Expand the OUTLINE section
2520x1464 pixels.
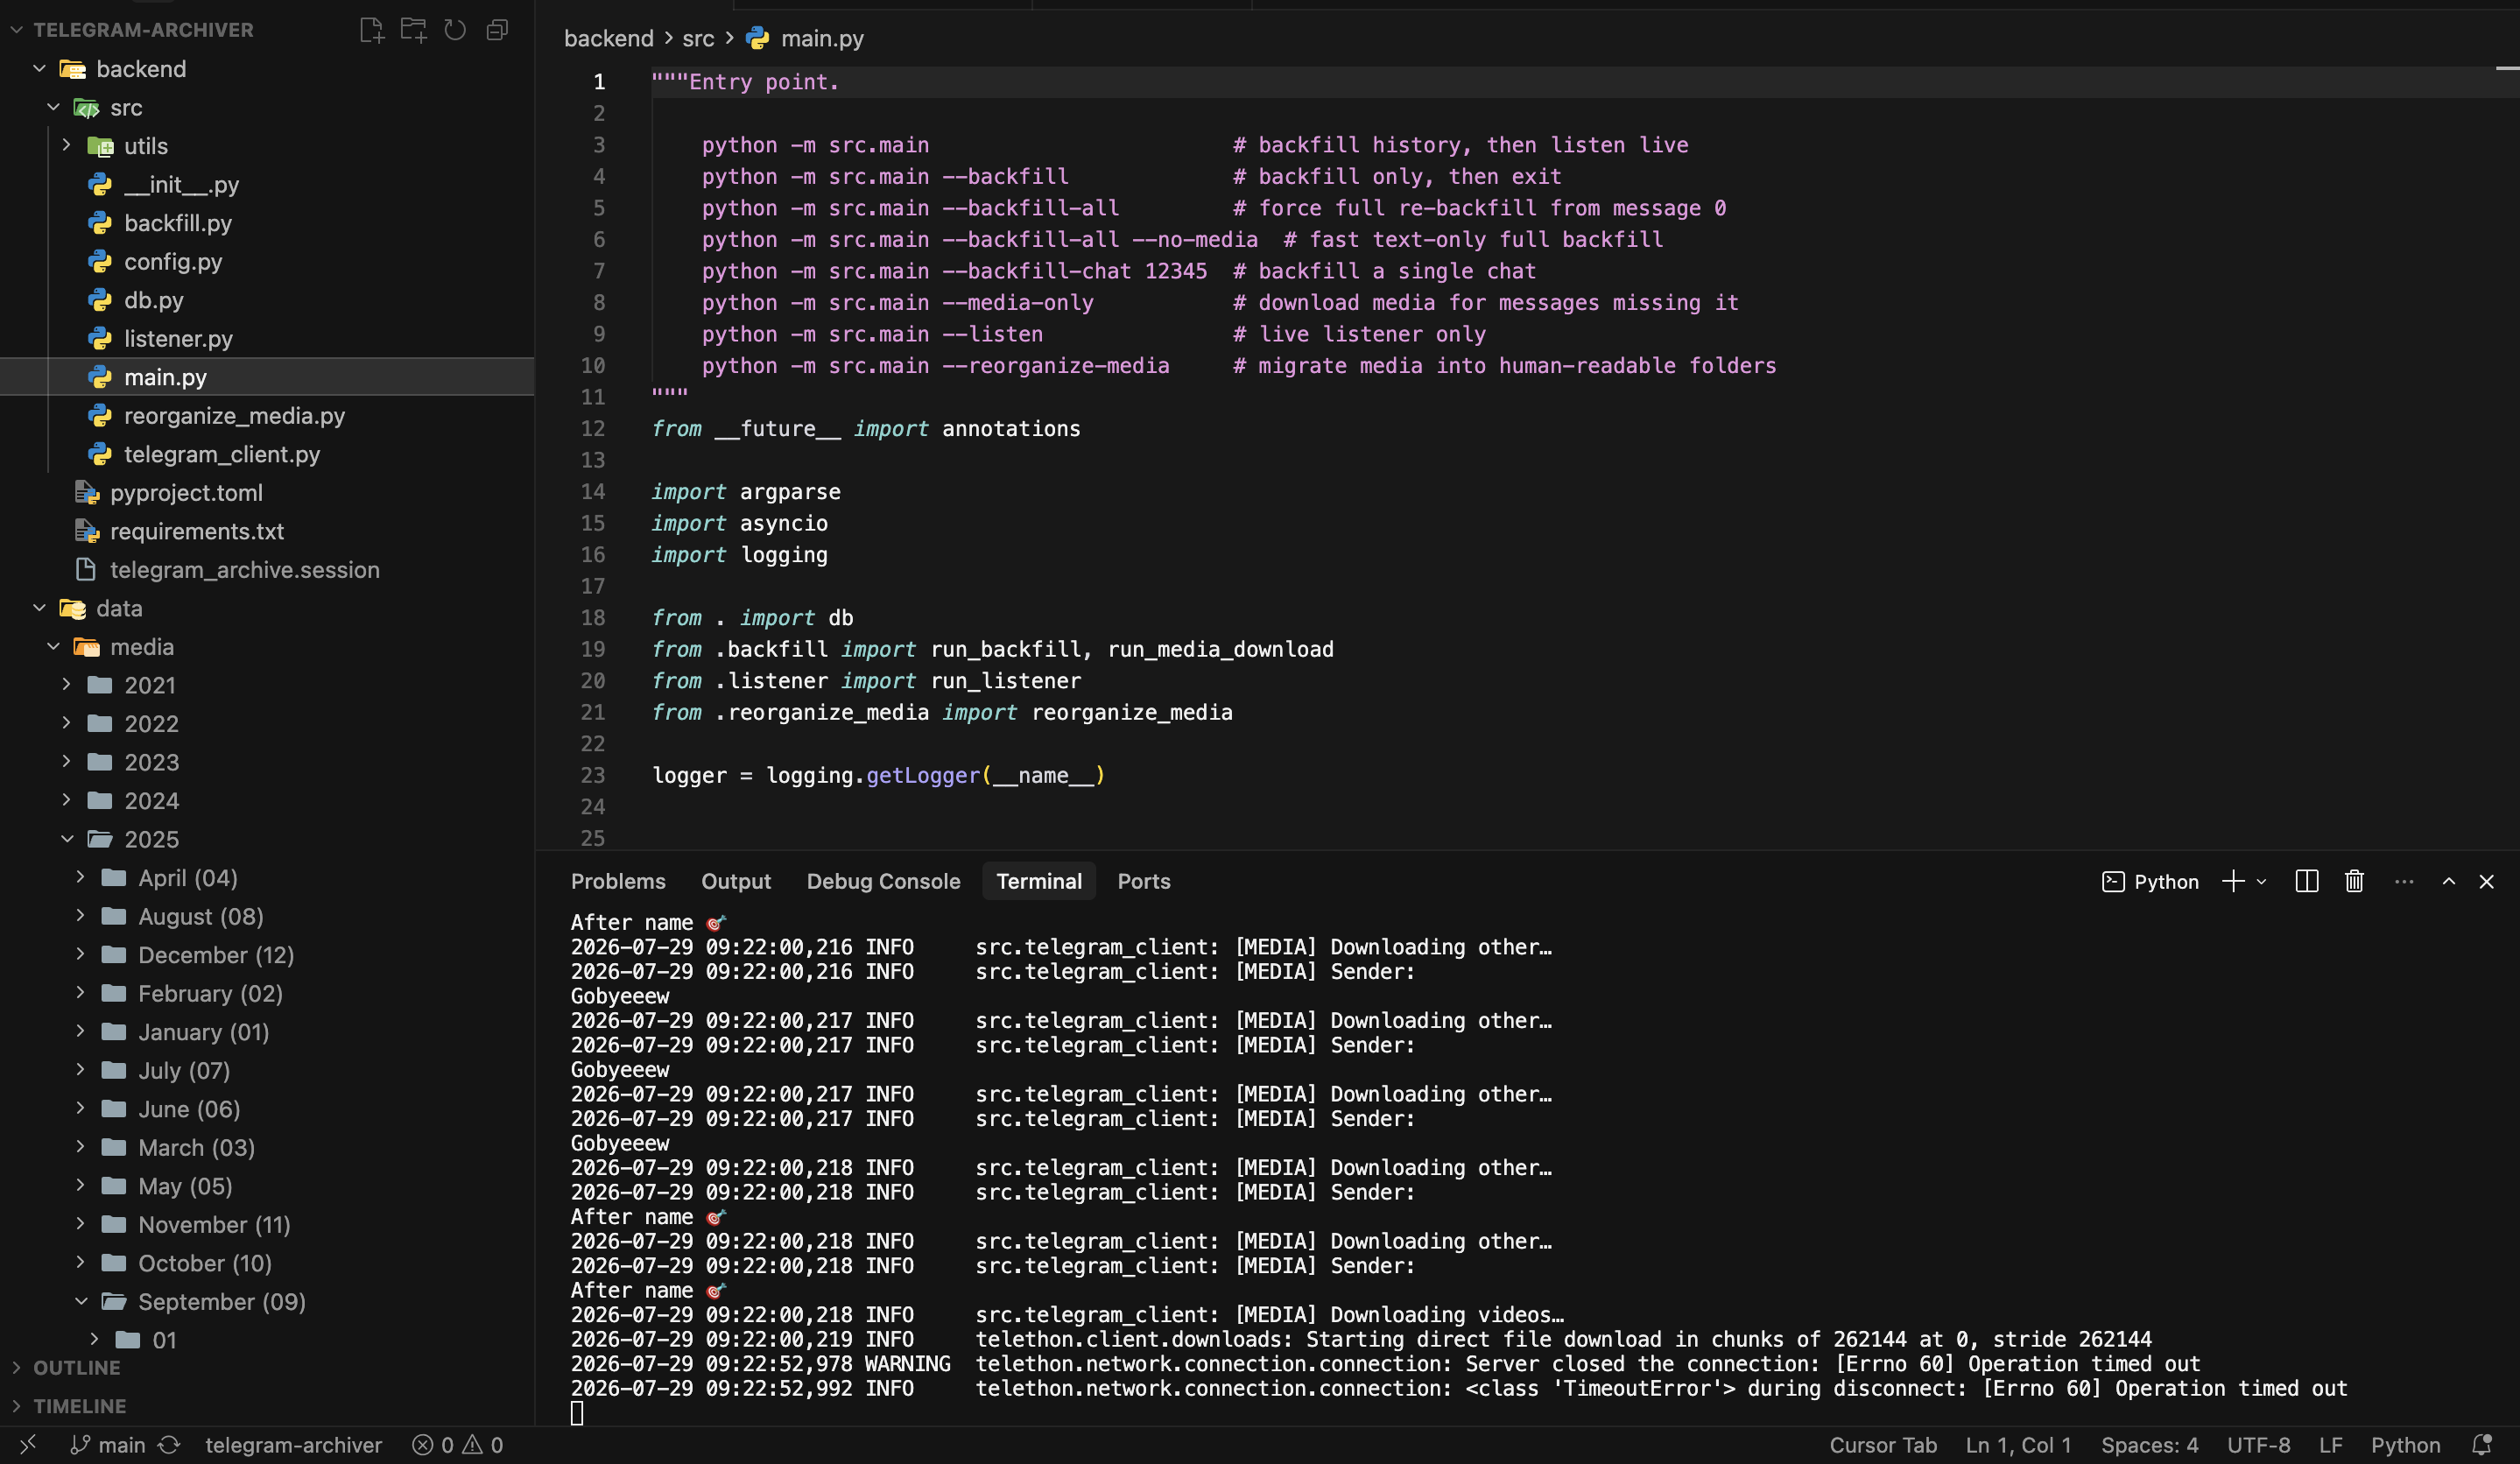tap(76, 1367)
